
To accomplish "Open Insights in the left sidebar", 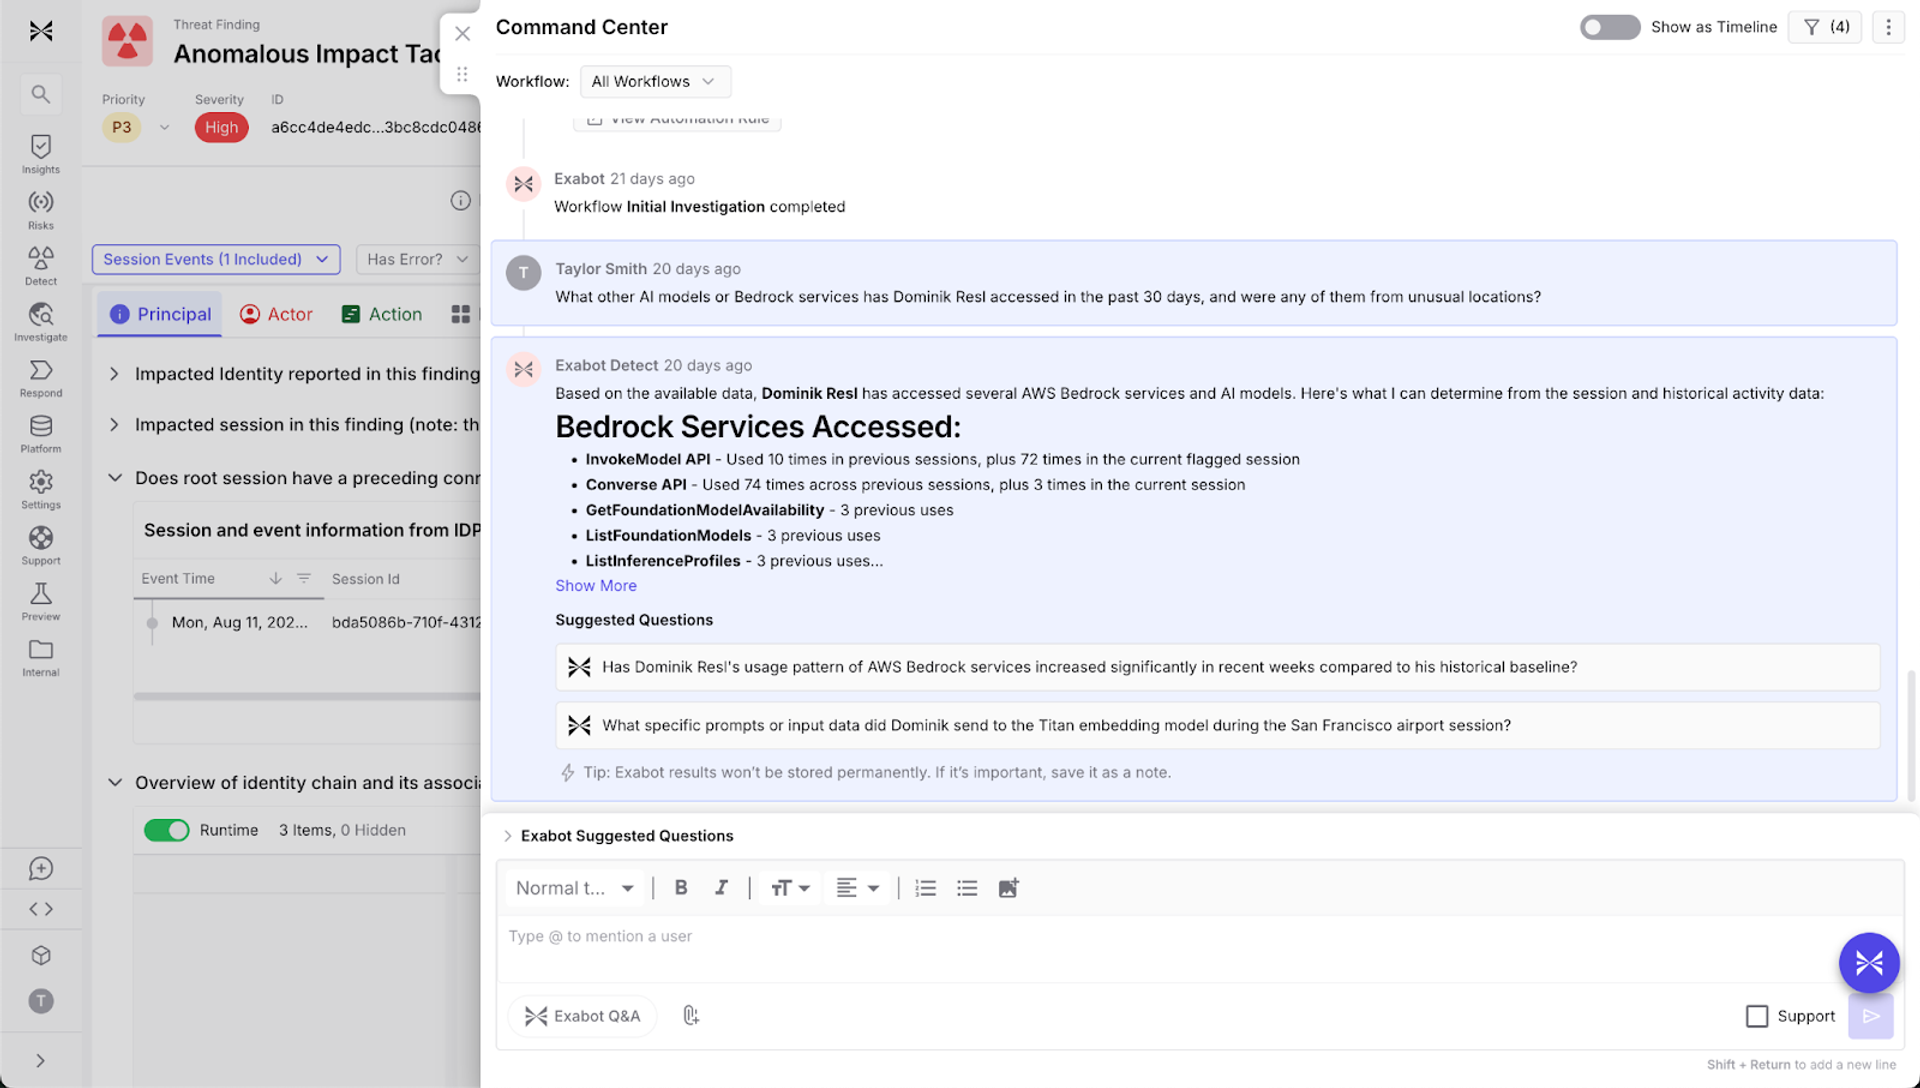I will (x=40, y=155).
